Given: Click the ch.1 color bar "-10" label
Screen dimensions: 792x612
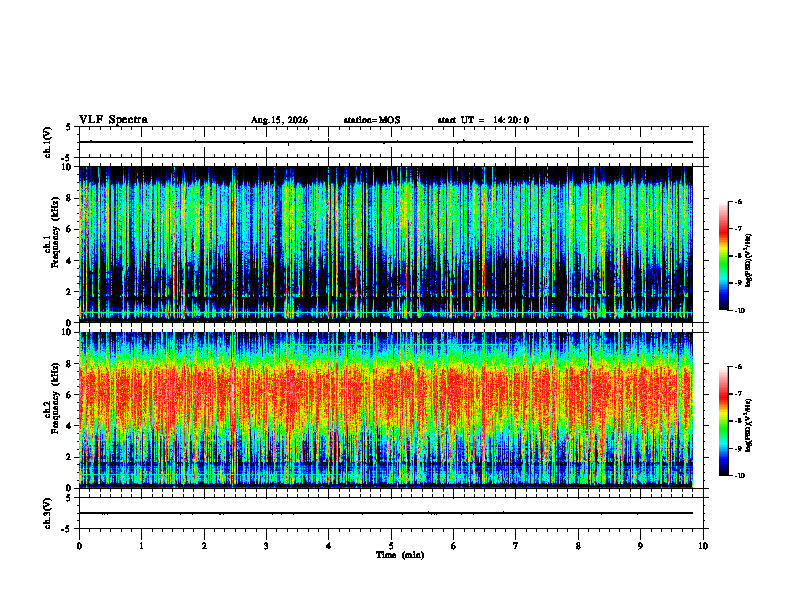Looking at the screenshot, I should pos(740,311).
